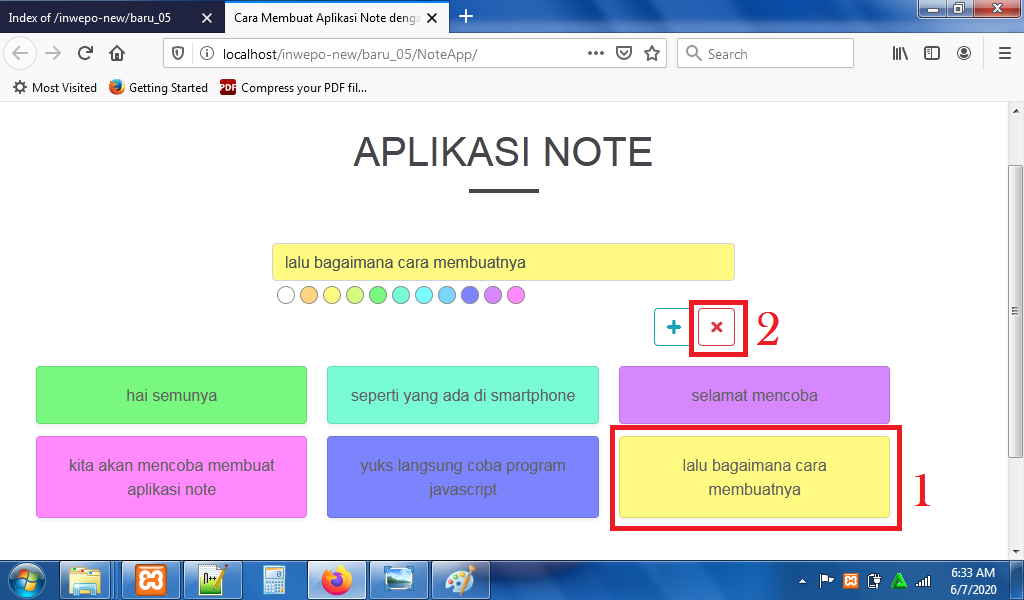Toggle the sidebar view icon

tap(932, 54)
